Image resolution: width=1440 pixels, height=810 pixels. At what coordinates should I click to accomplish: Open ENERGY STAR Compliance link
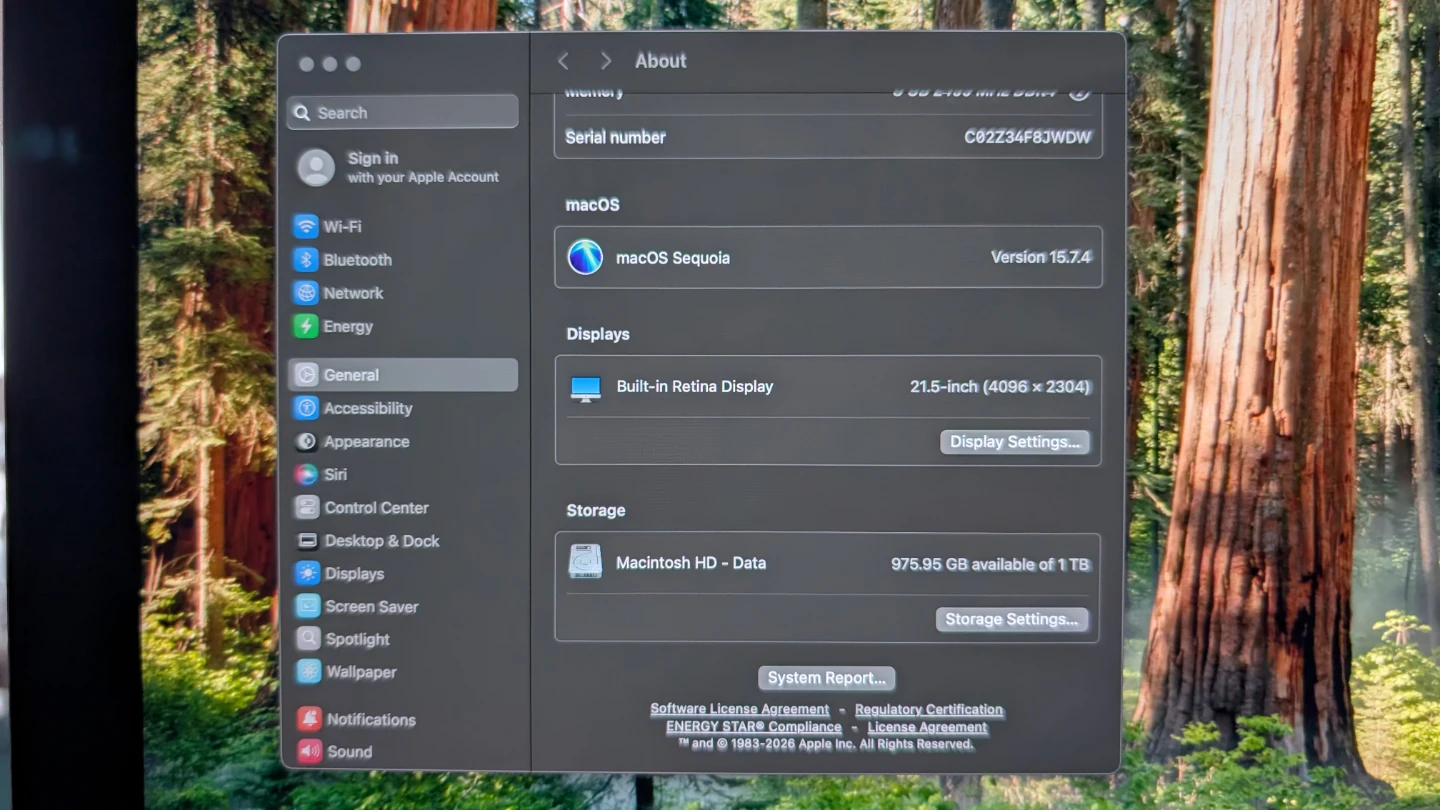pyautogui.click(x=754, y=727)
